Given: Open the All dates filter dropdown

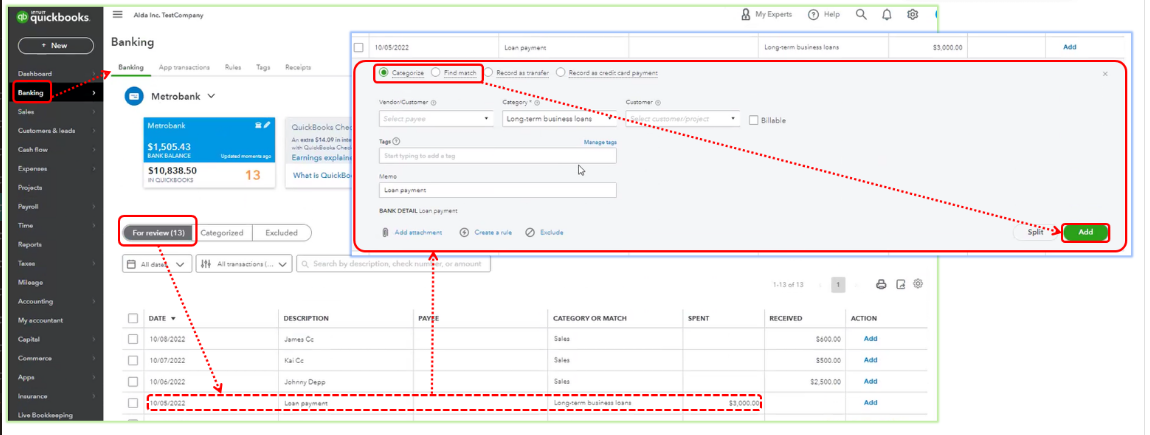Looking at the screenshot, I should [x=157, y=264].
